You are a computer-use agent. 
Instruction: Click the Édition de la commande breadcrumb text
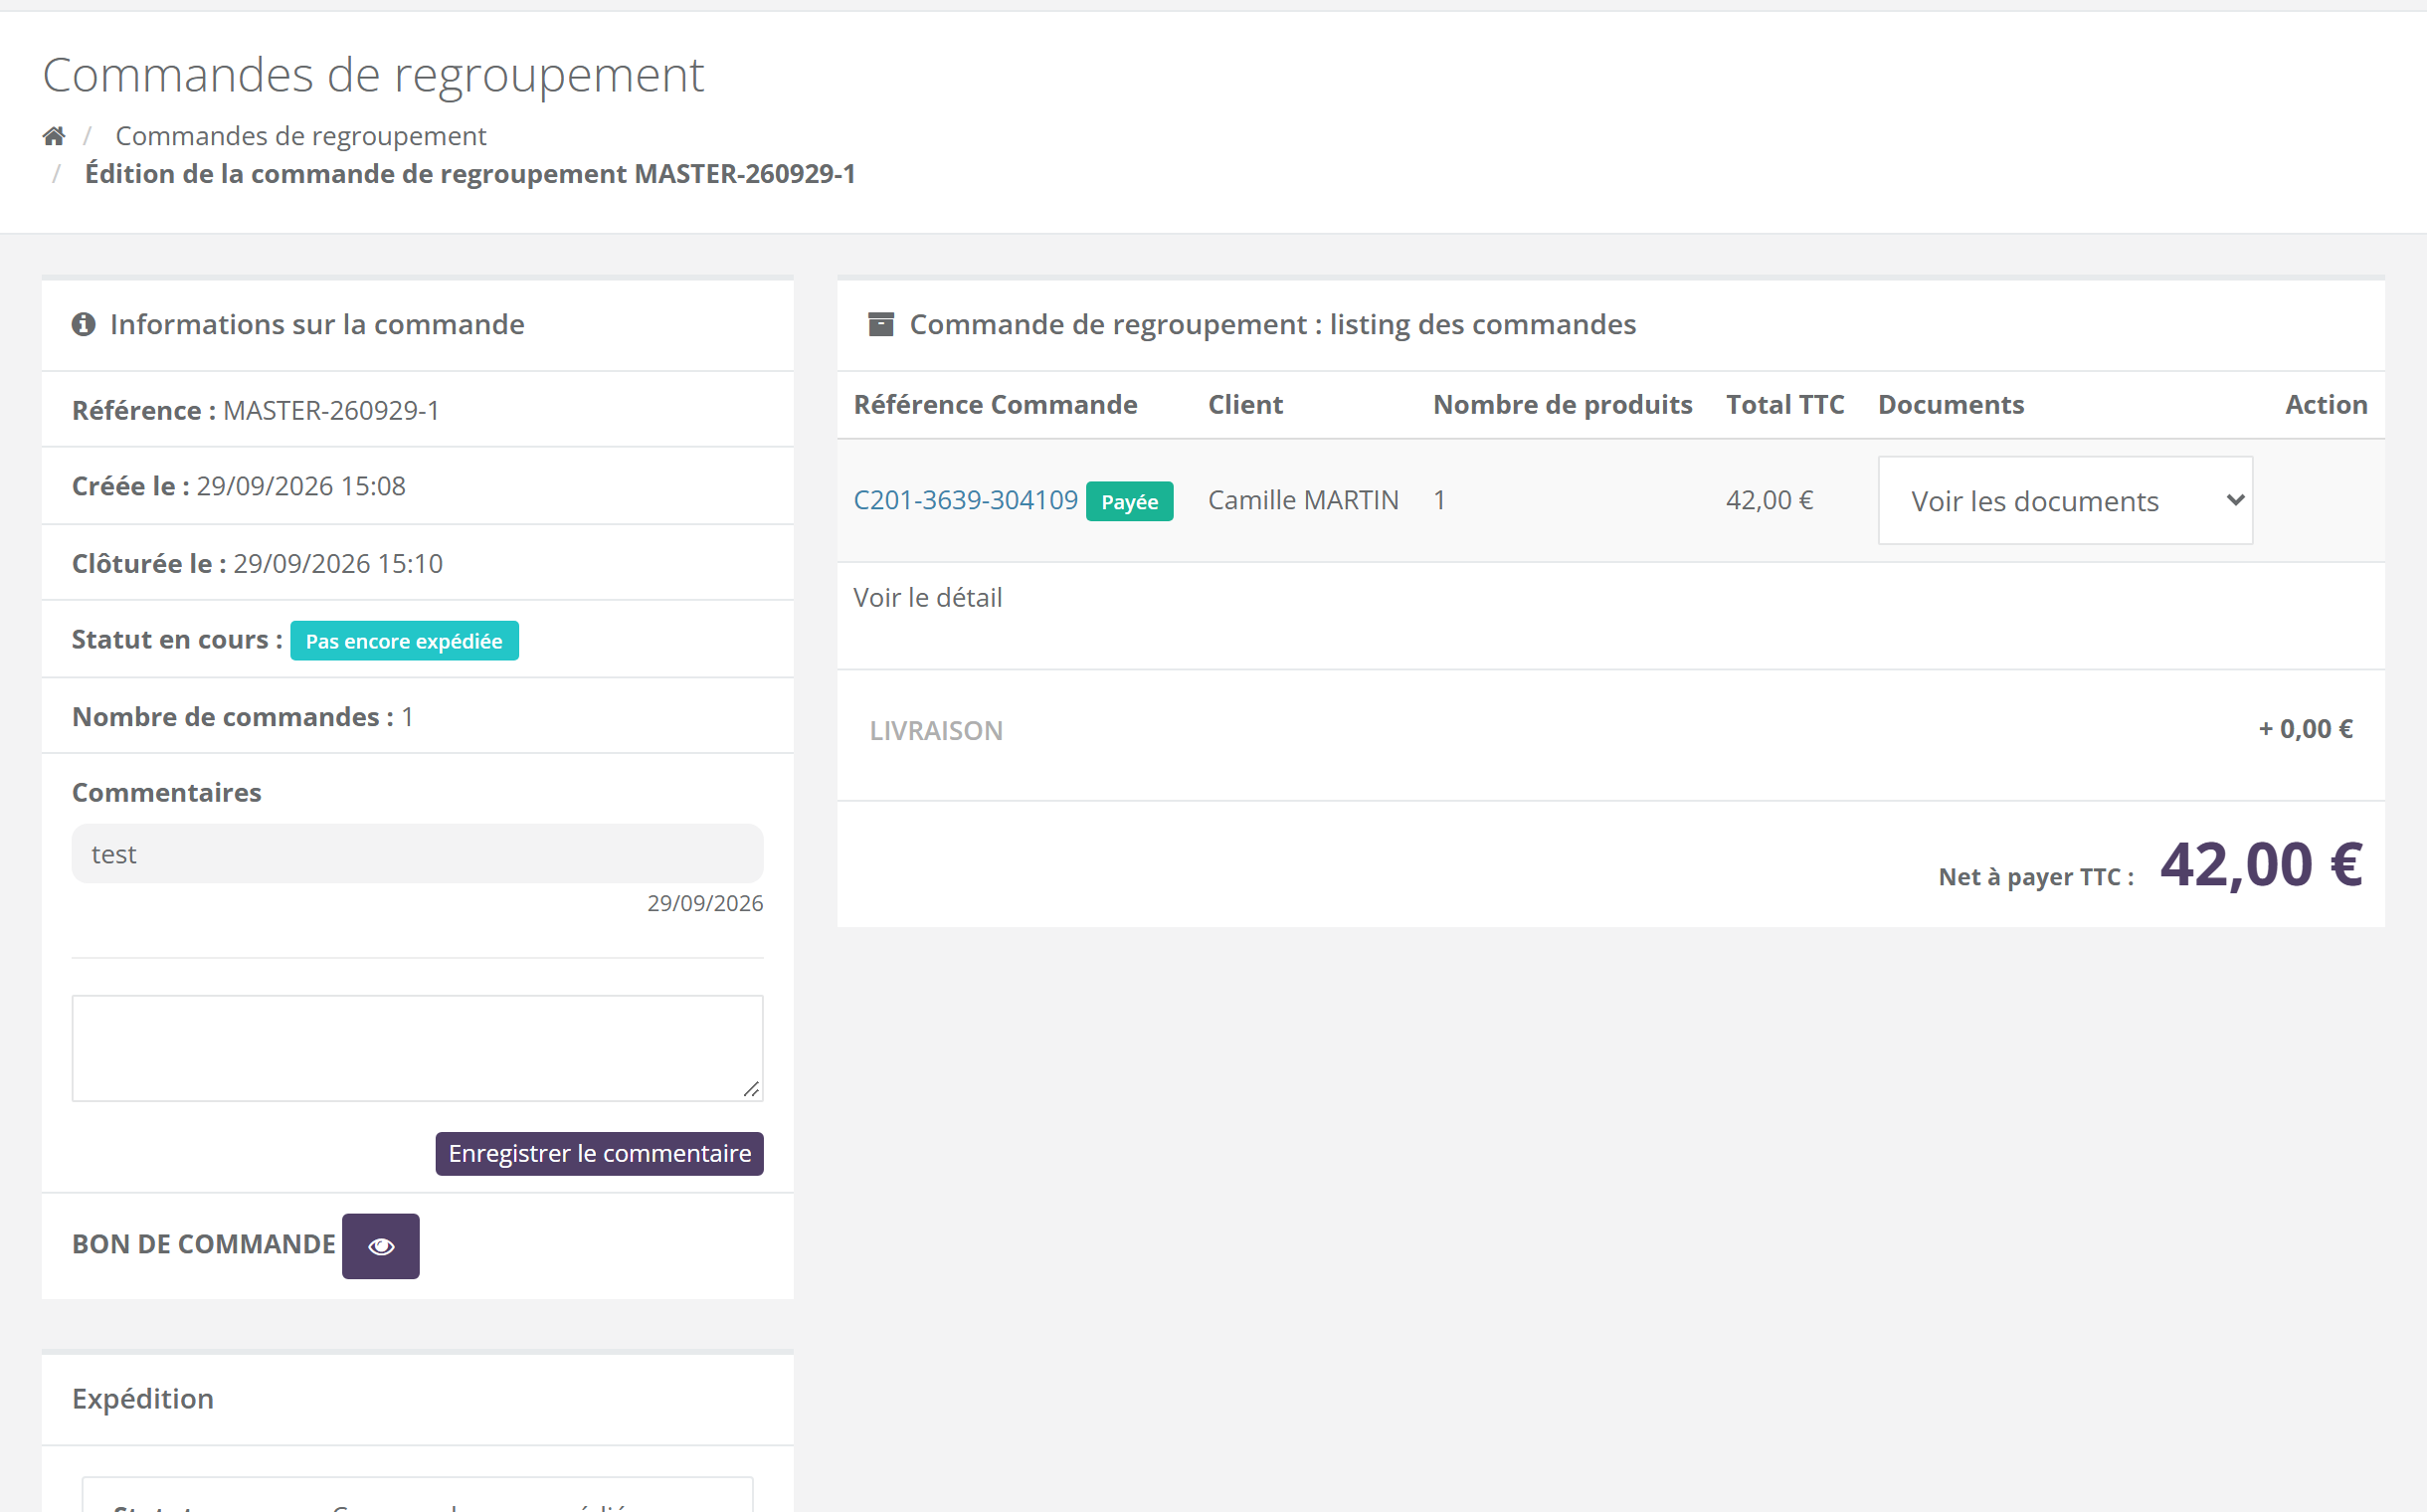coord(470,174)
